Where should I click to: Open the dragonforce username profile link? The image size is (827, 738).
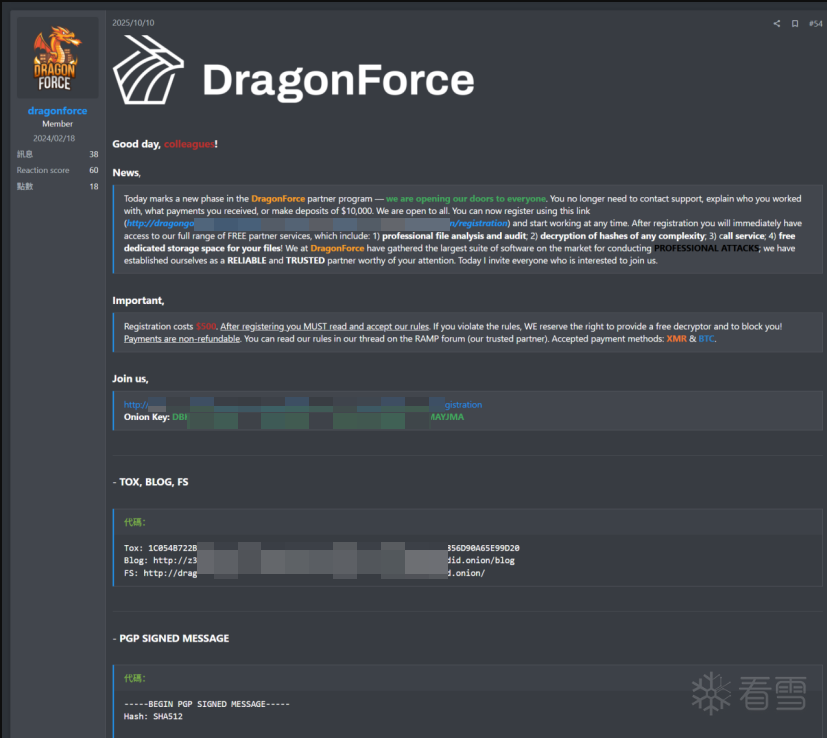57,111
